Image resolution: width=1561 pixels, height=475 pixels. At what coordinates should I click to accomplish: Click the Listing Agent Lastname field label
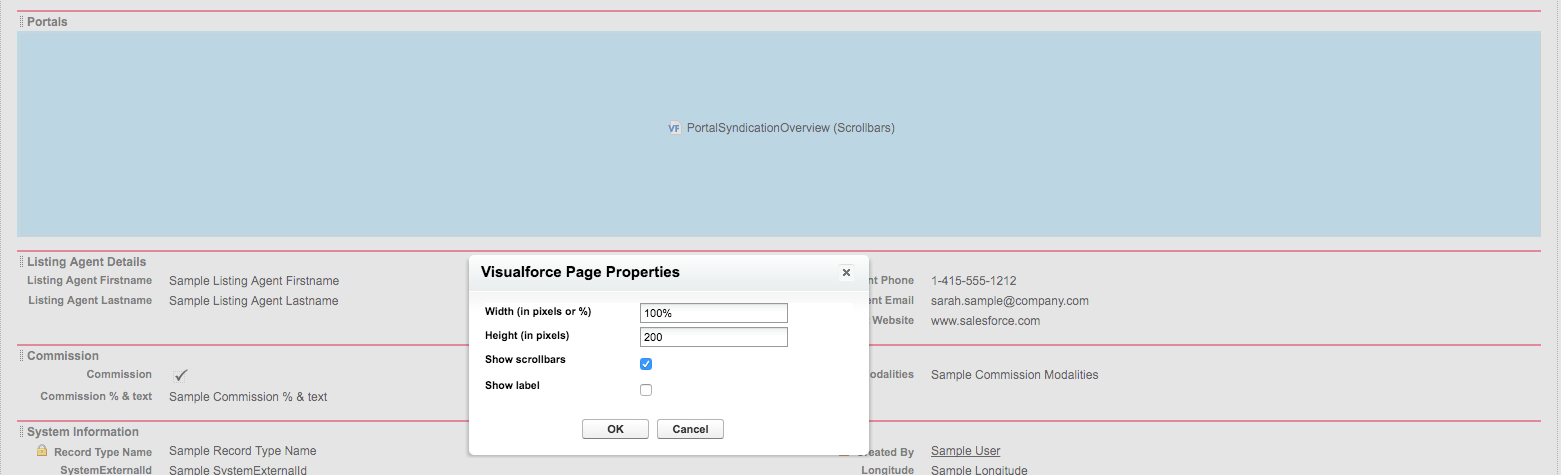click(x=90, y=300)
